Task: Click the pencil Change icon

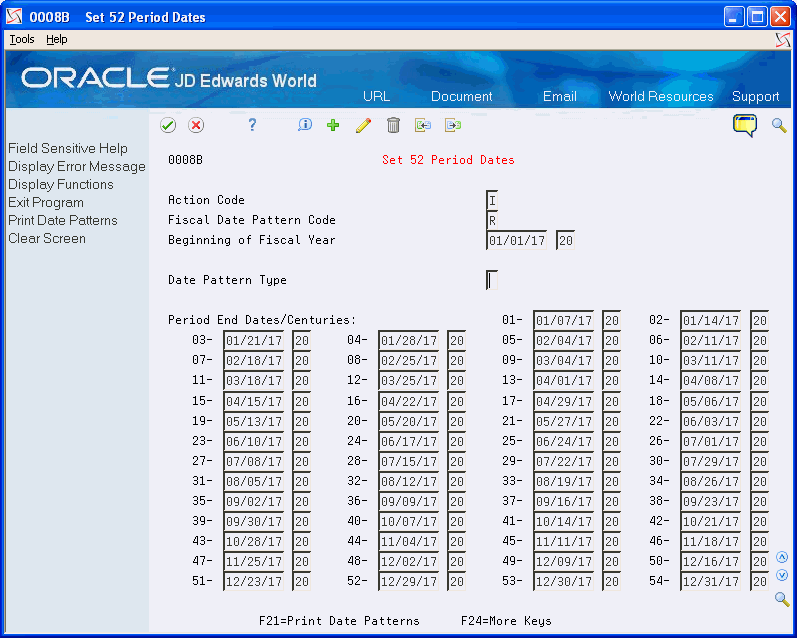Action: (x=363, y=125)
